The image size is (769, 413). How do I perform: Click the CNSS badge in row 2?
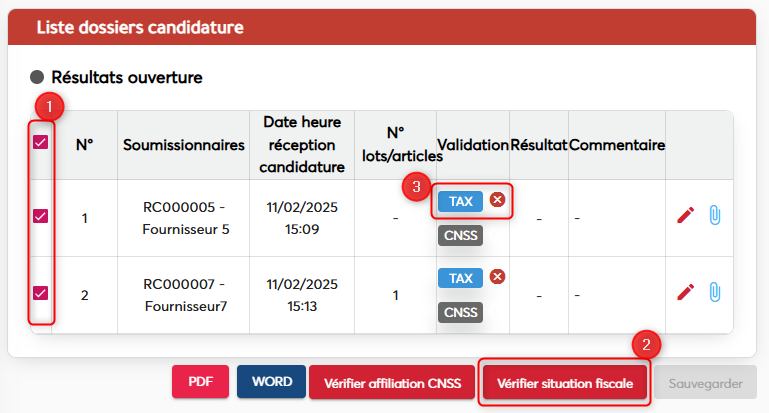[x=460, y=313]
